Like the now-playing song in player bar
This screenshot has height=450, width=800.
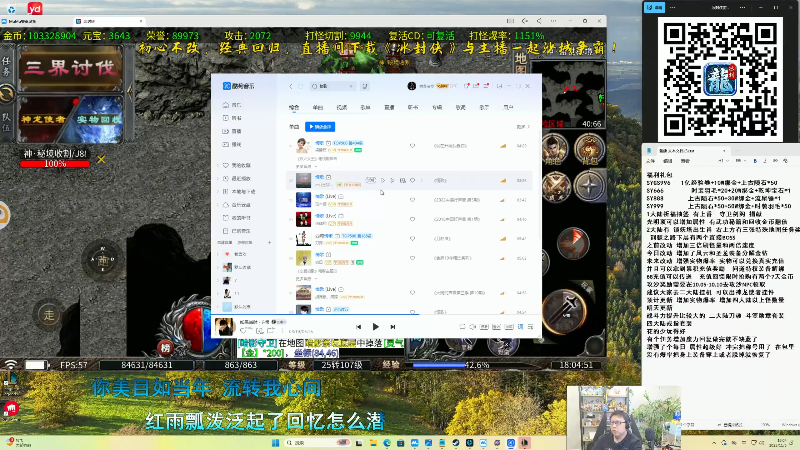coord(243,331)
